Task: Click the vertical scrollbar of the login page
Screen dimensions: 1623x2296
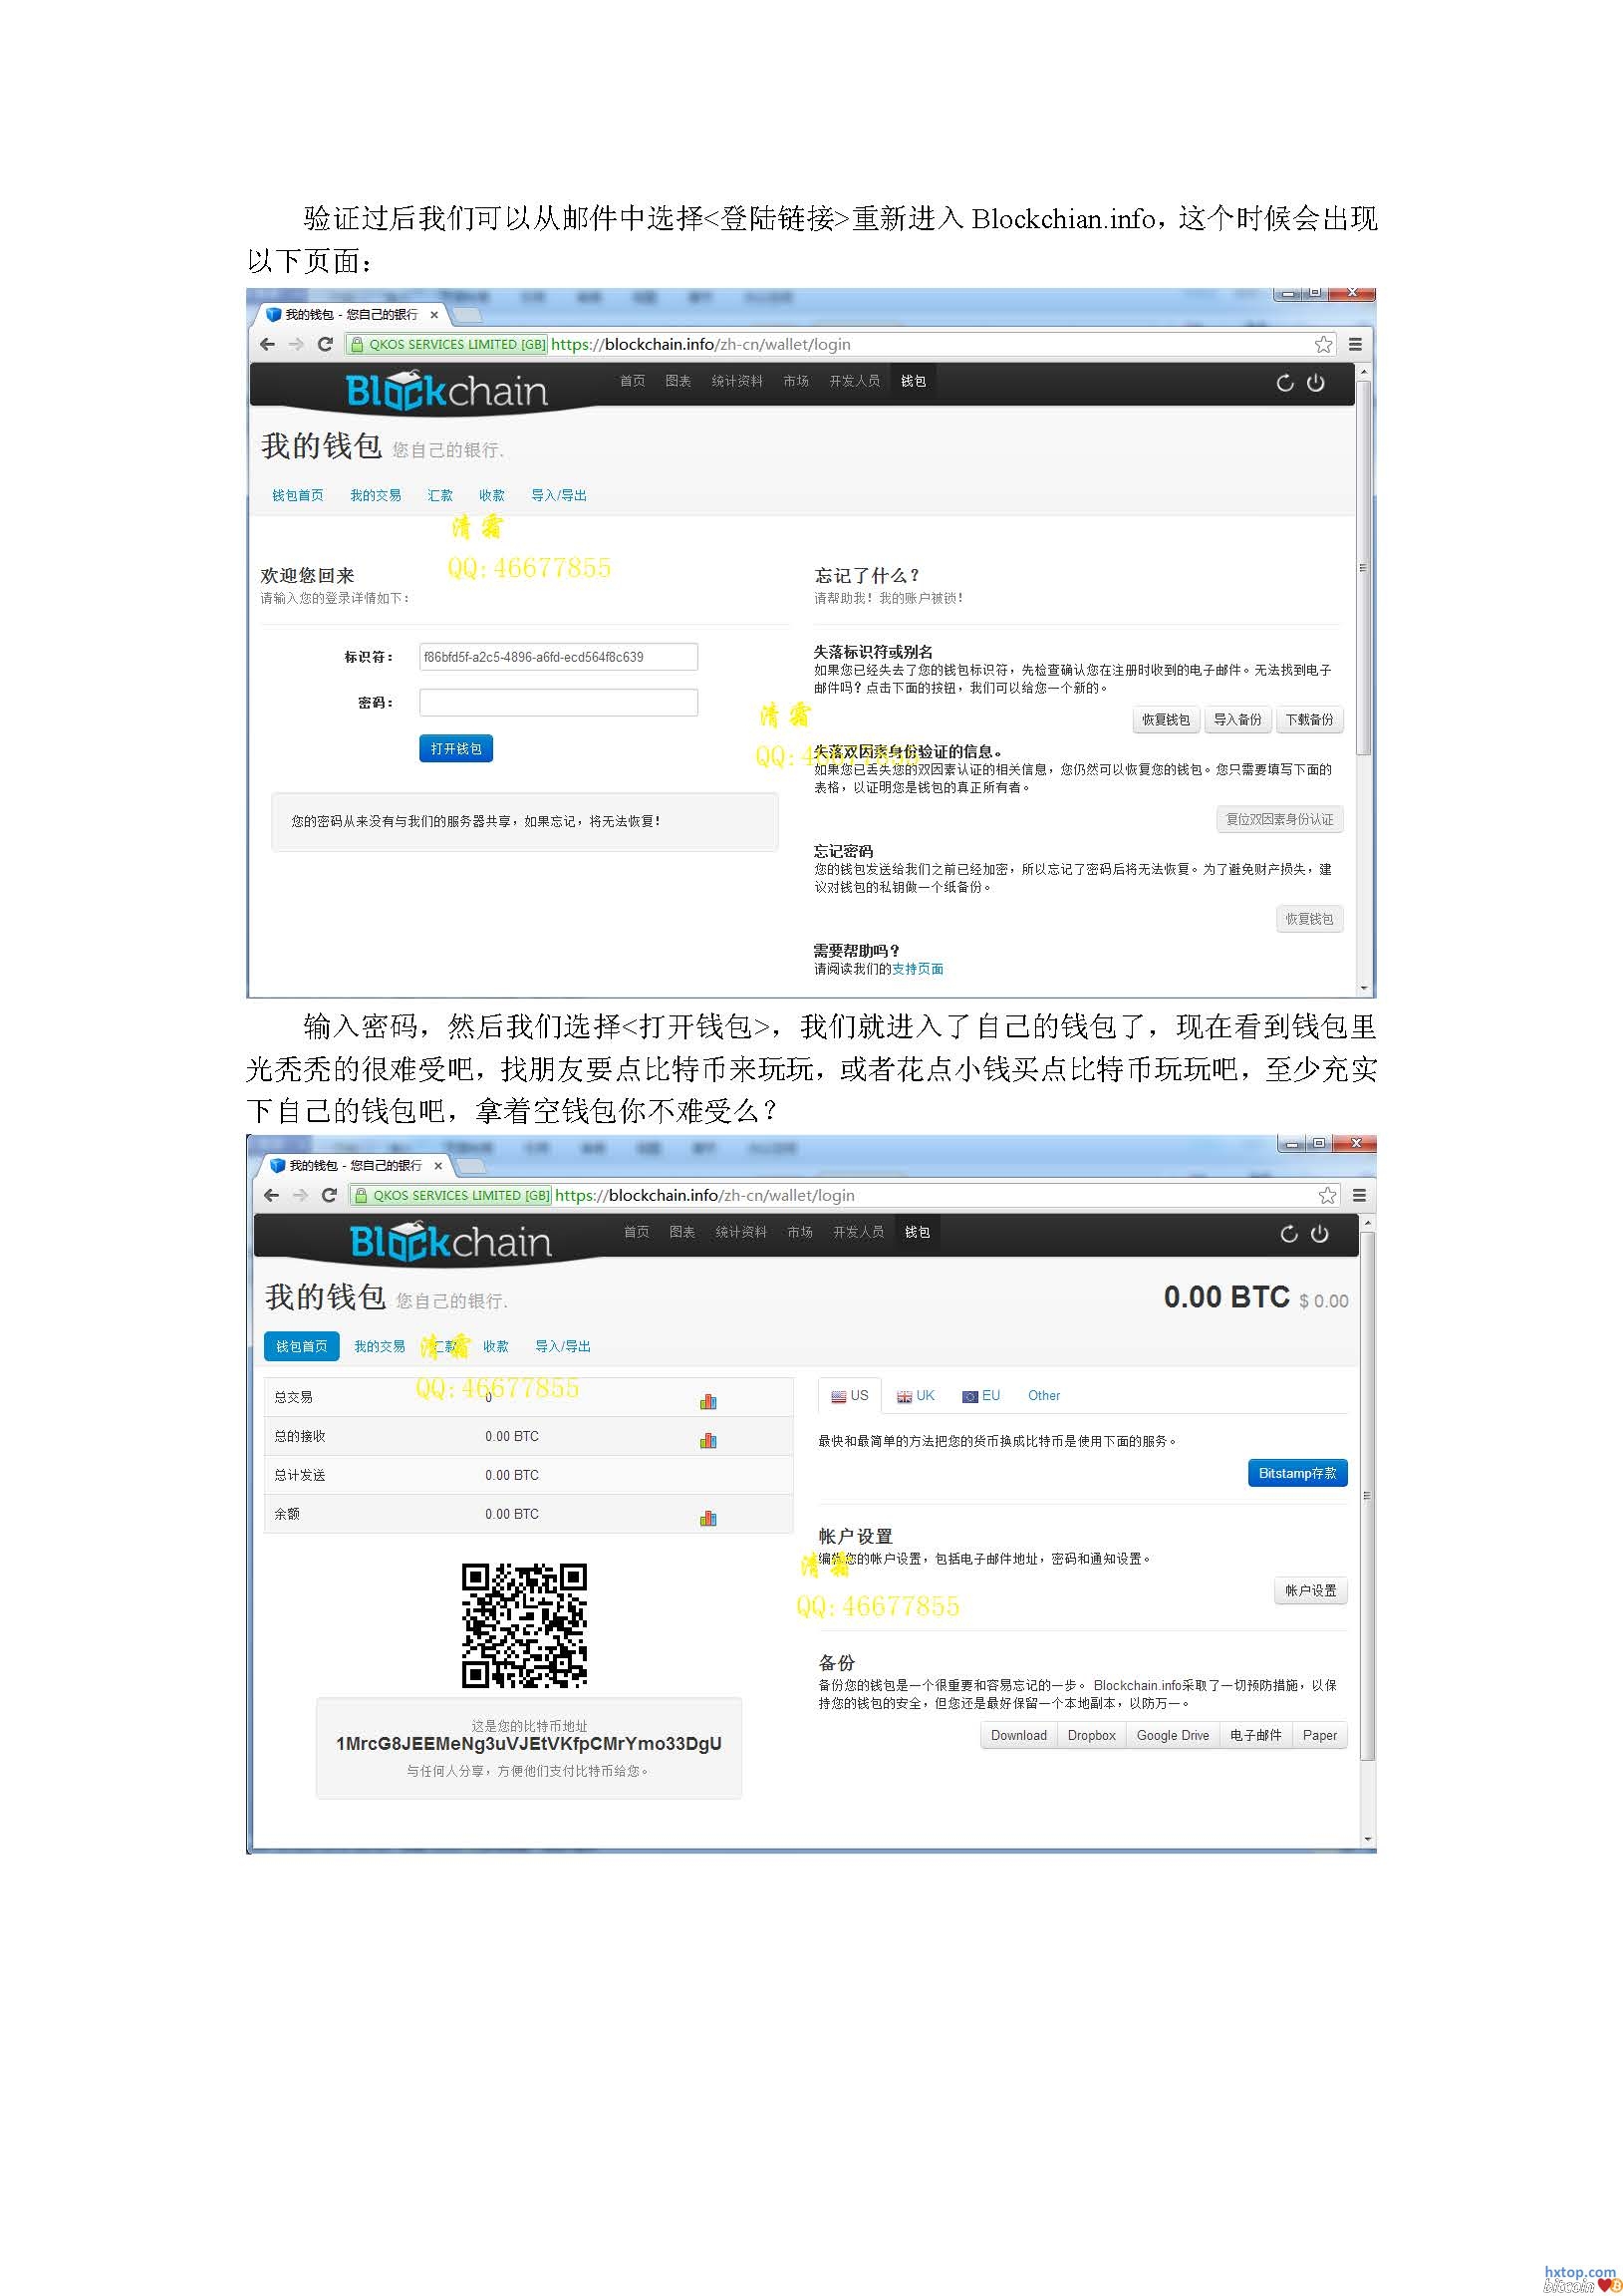Action: tap(1363, 568)
